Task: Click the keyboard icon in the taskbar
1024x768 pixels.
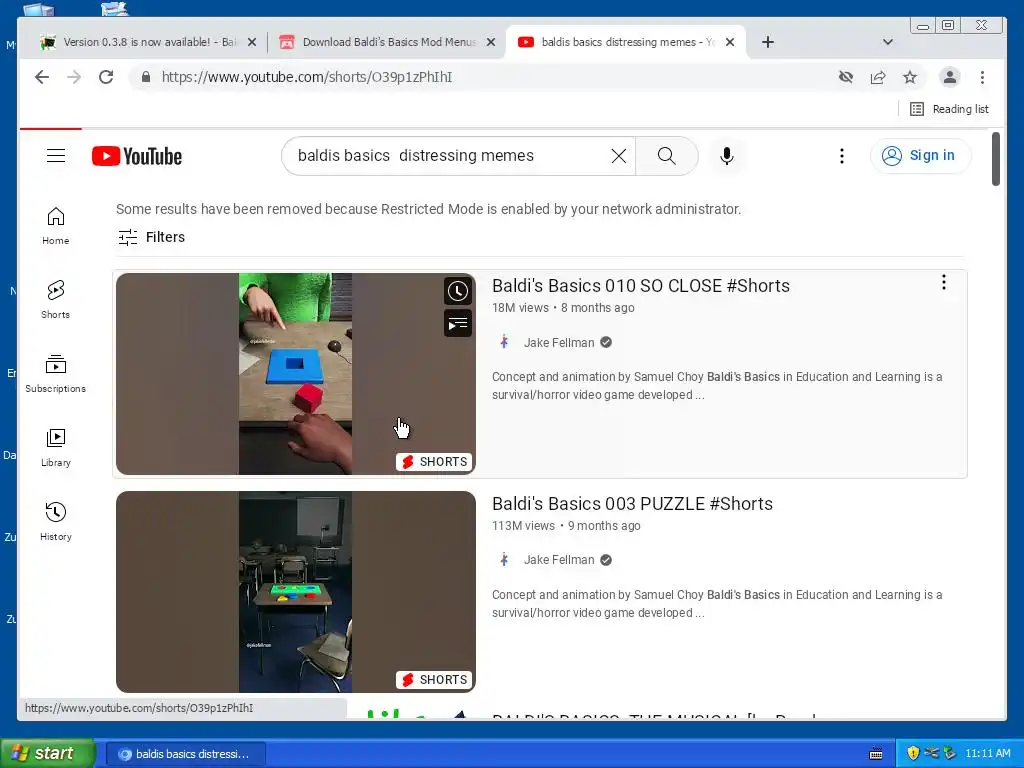Action: pyautogui.click(x=876, y=754)
